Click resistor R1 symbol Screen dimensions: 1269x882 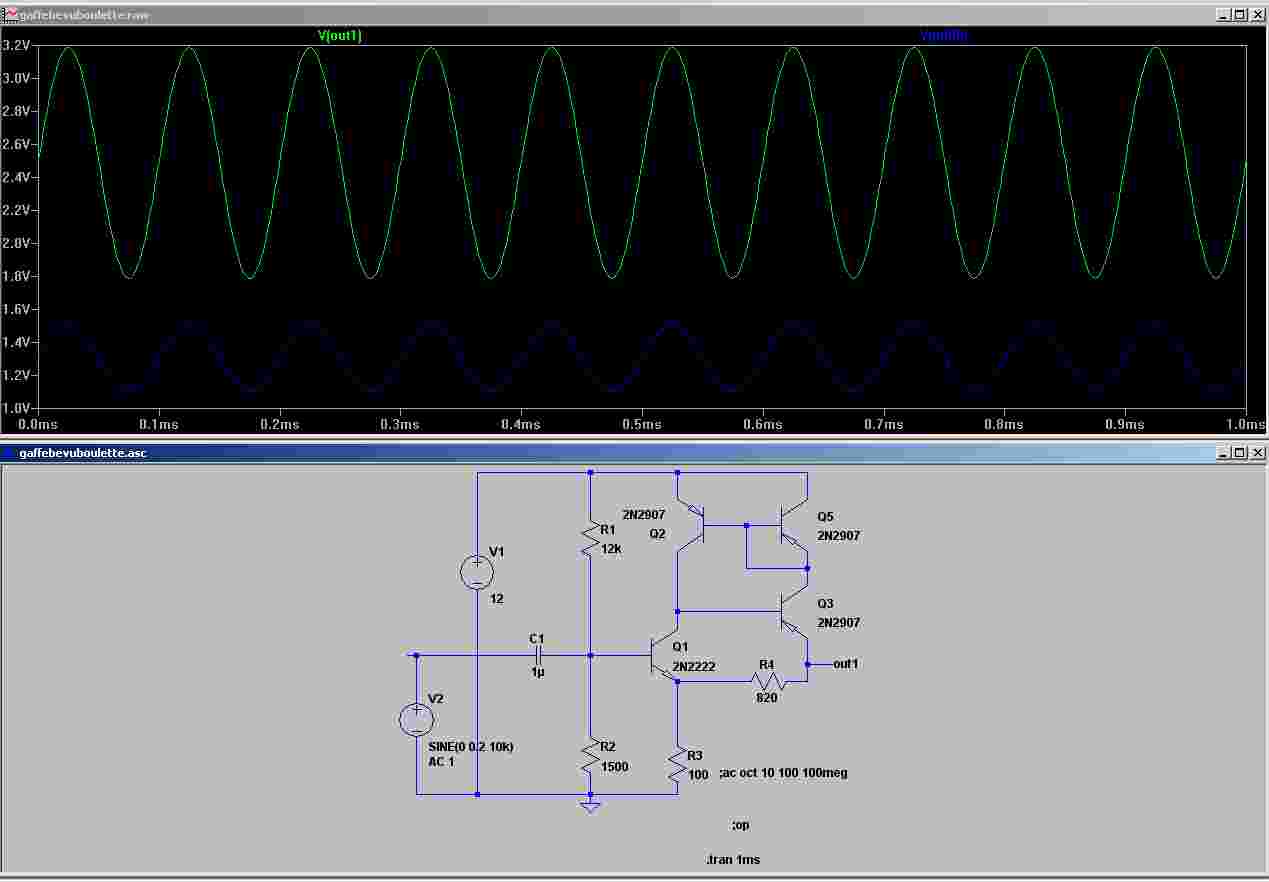[591, 539]
